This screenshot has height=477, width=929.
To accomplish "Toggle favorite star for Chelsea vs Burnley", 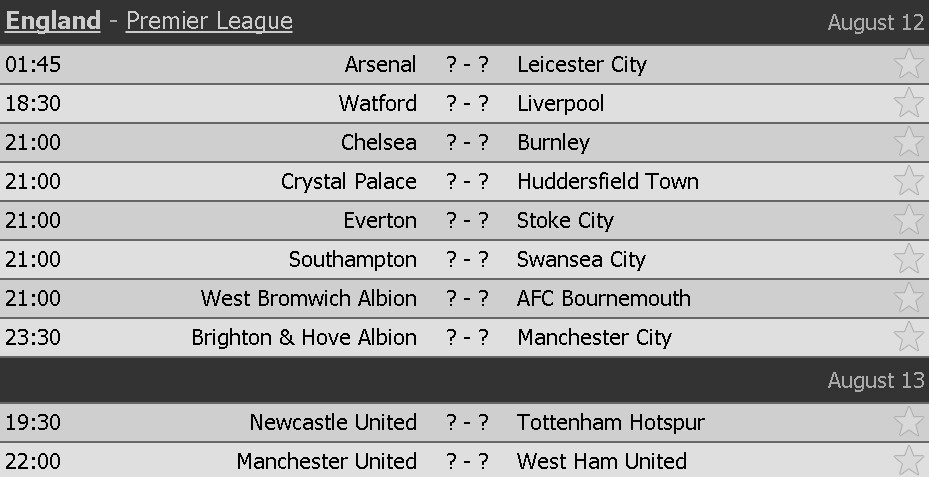I will [x=908, y=142].
